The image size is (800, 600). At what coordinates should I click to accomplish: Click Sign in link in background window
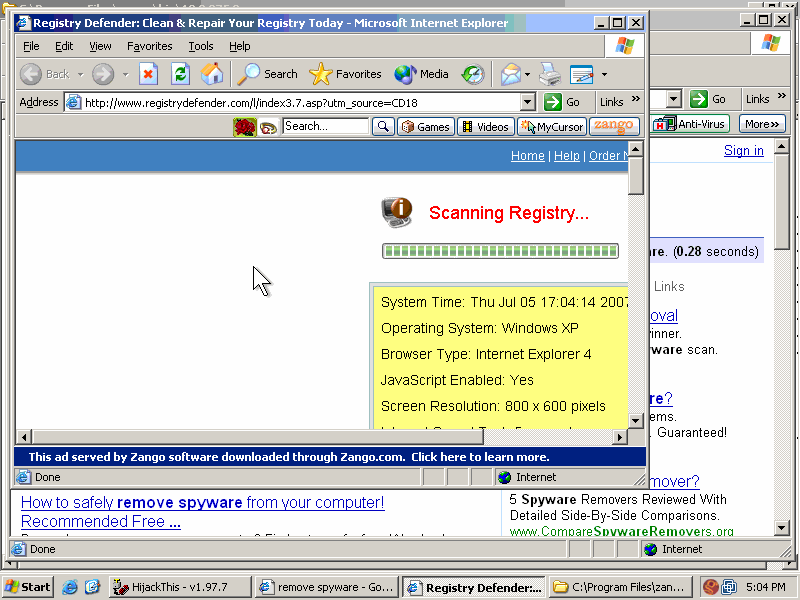point(743,151)
